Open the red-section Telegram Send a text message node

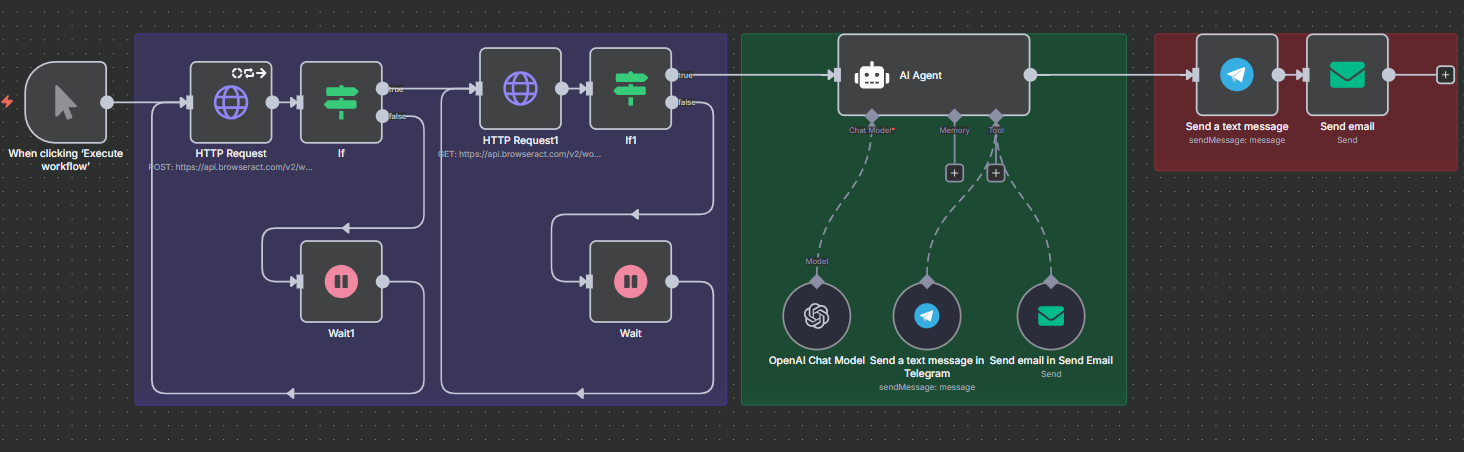pyautogui.click(x=1237, y=75)
